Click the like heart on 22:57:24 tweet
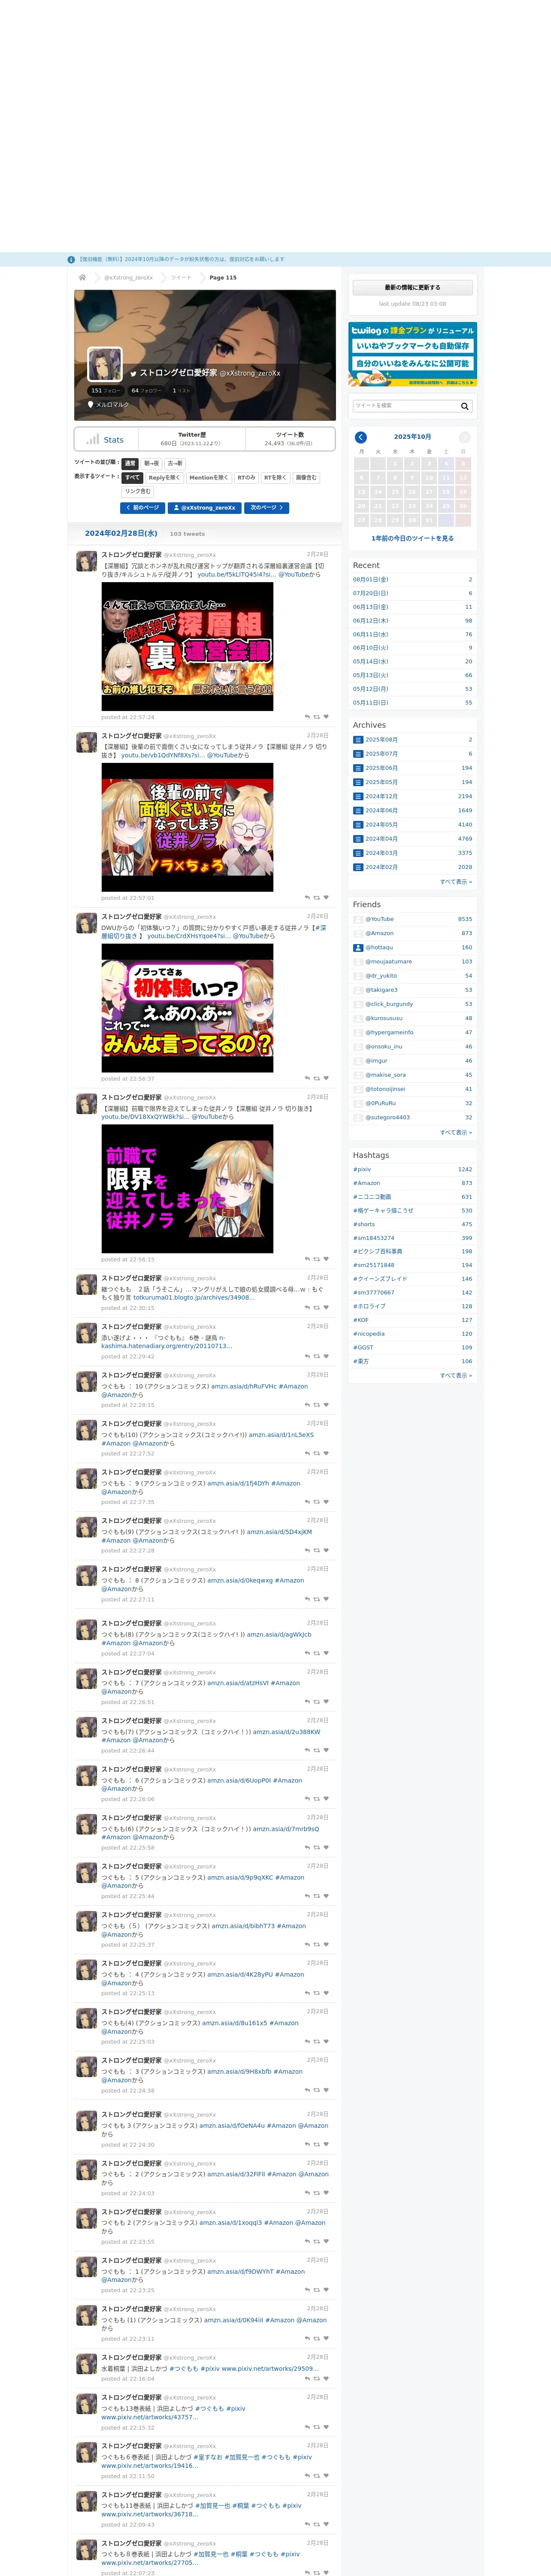The height and width of the screenshot is (2576, 551). point(326,716)
